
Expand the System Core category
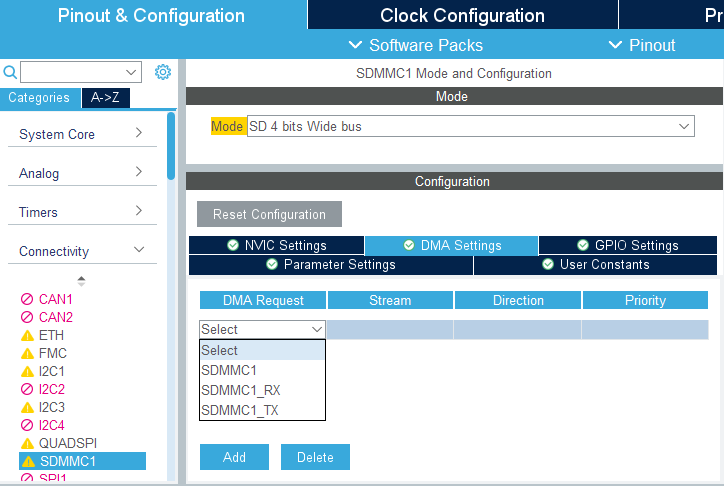pyautogui.click(x=139, y=133)
